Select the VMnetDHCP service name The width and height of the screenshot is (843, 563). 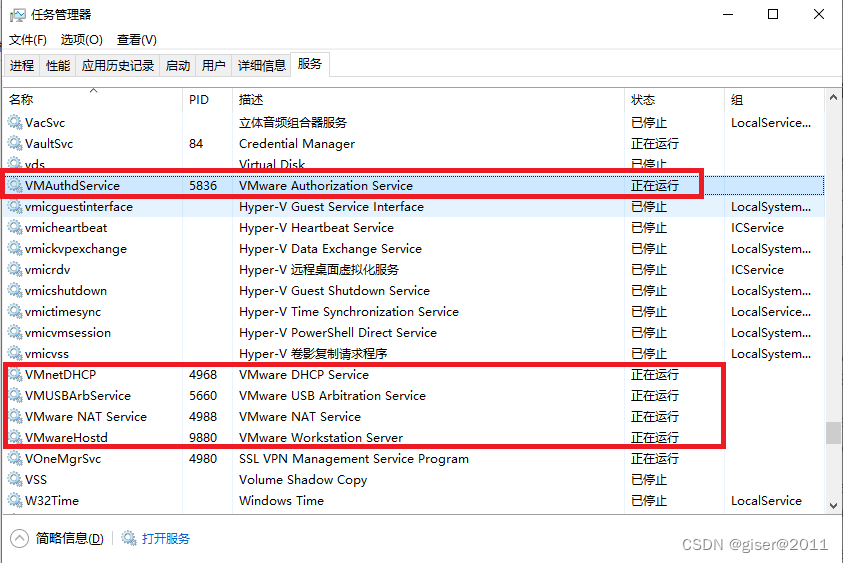click(60, 374)
